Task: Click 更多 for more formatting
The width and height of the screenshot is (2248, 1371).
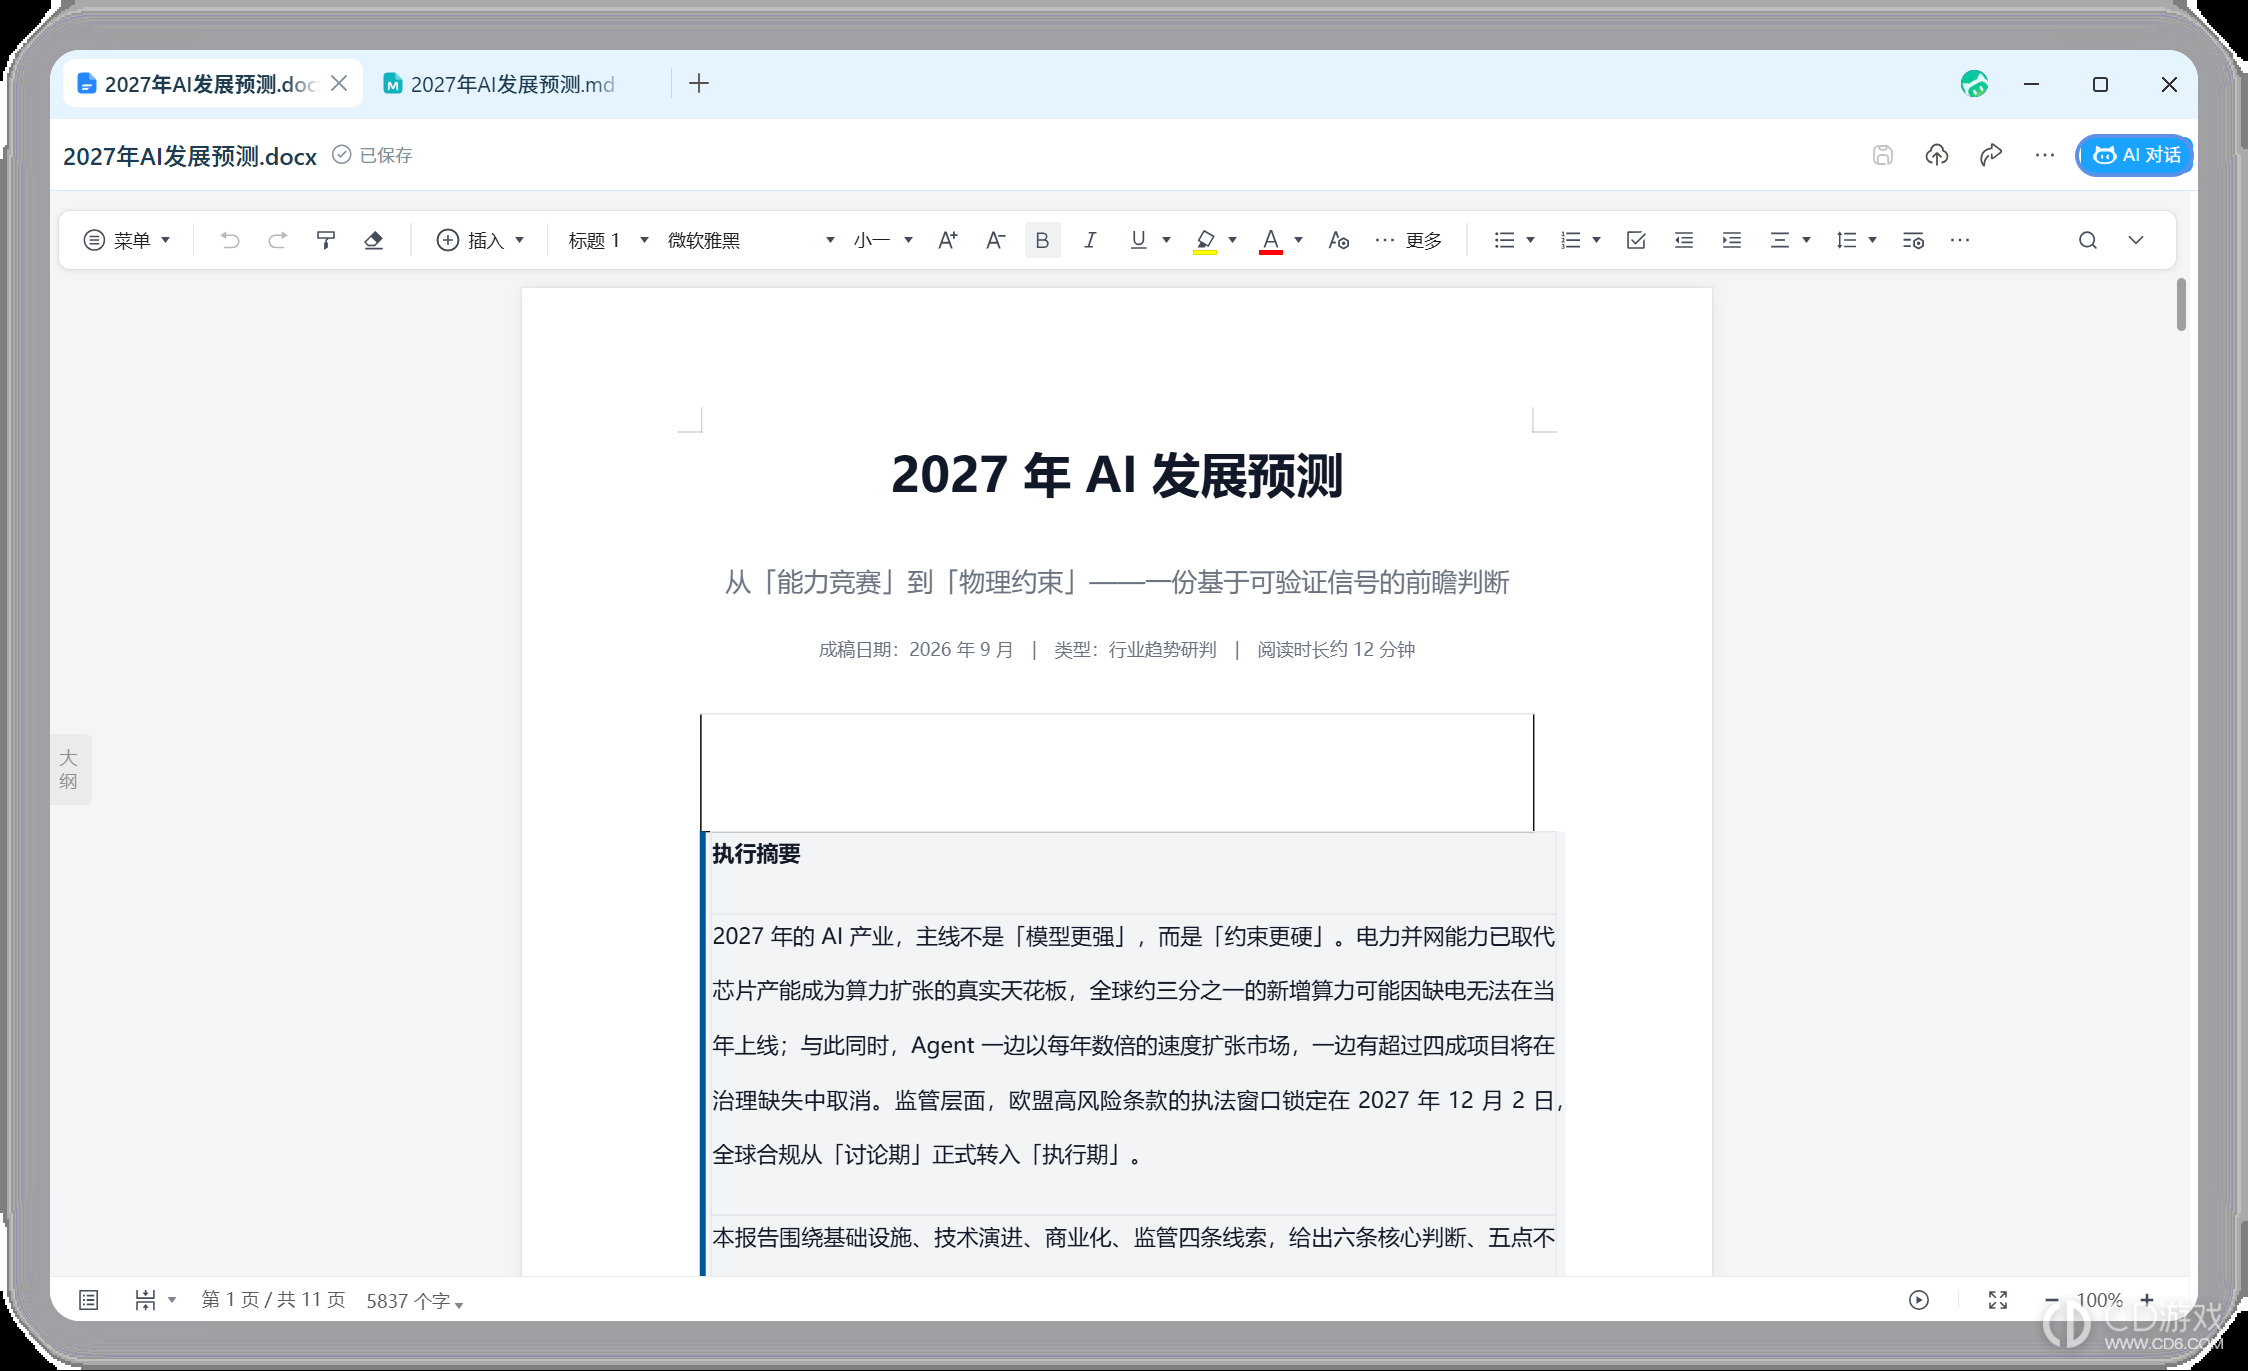Action: (1409, 240)
